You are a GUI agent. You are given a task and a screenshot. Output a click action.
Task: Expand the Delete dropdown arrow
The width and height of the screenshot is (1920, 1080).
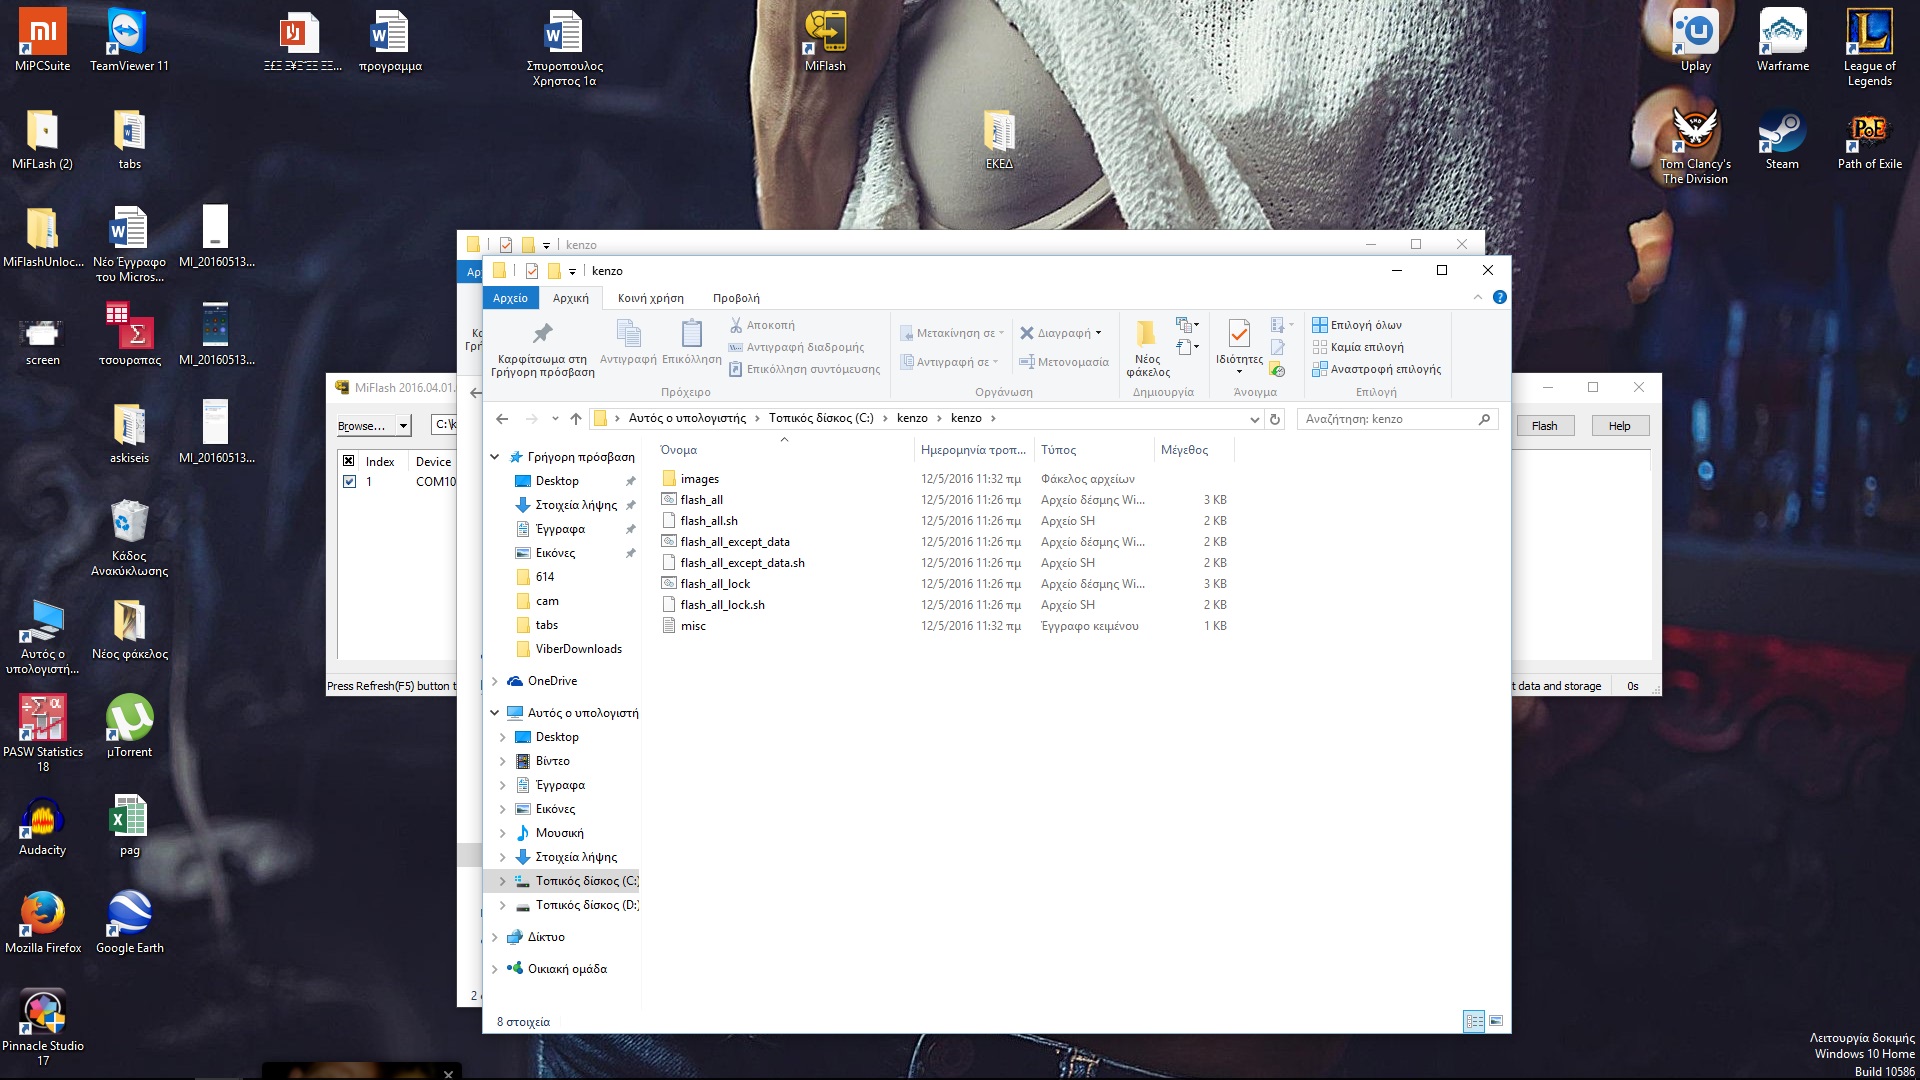[1099, 333]
